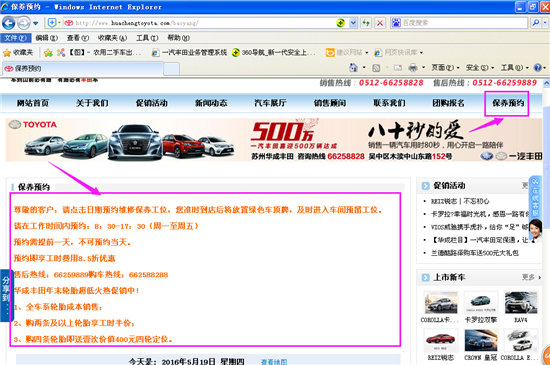Click the Home page icon in command bar

(353, 67)
